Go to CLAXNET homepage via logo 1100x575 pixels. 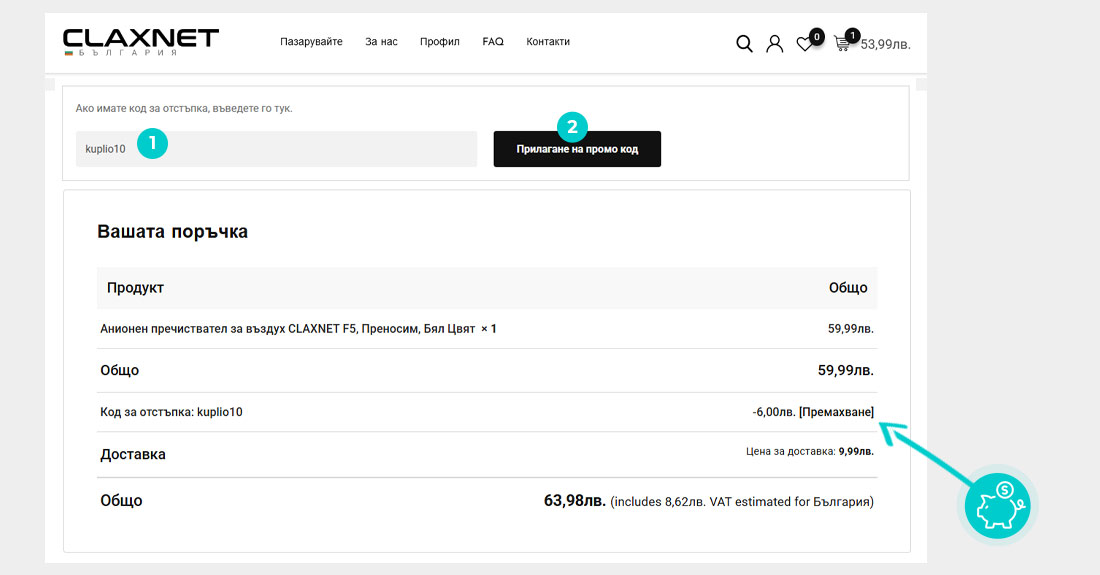[141, 42]
